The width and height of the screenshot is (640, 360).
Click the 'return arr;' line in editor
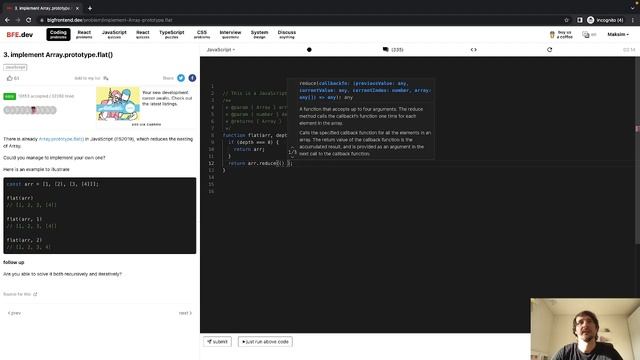coord(249,149)
